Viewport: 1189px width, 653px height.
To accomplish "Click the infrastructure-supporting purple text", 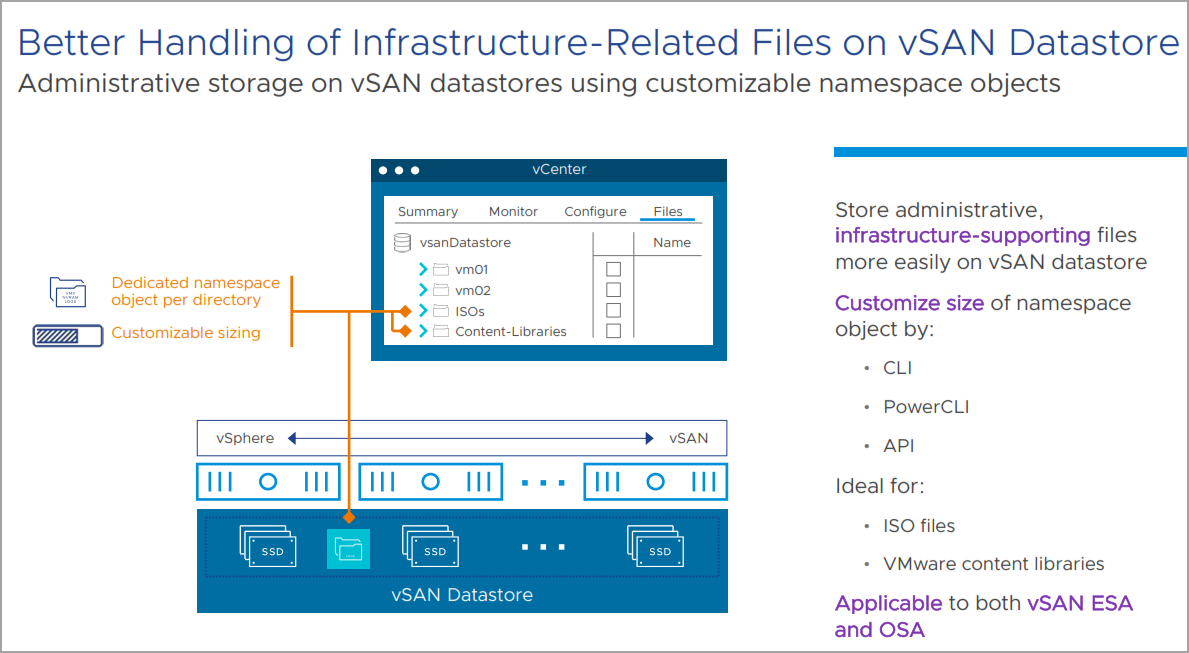I will click(x=962, y=236).
